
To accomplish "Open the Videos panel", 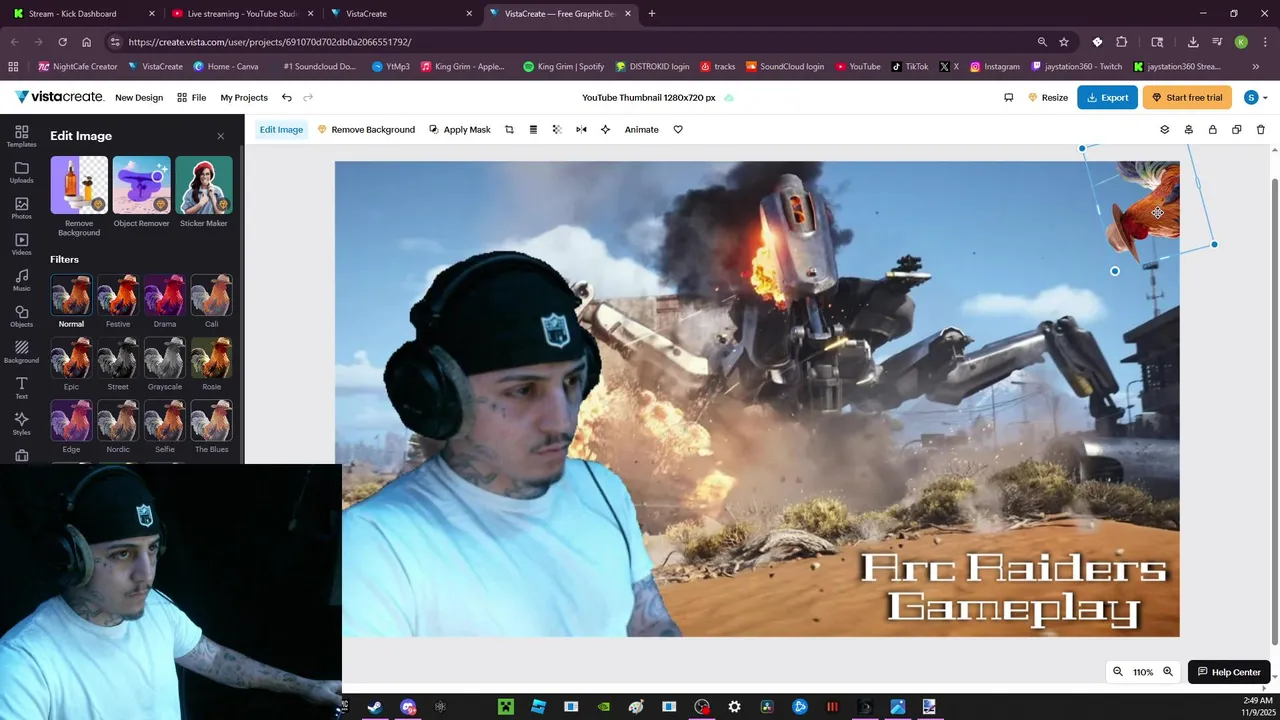I will click(21, 244).
